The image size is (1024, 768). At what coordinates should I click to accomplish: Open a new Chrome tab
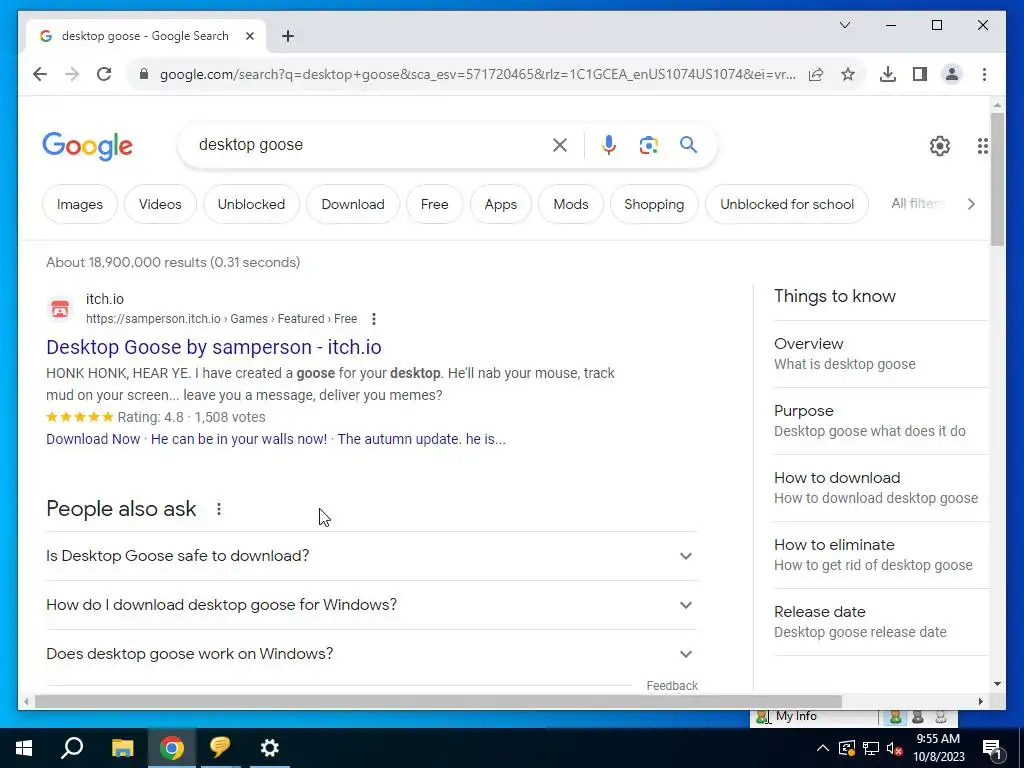(x=288, y=36)
